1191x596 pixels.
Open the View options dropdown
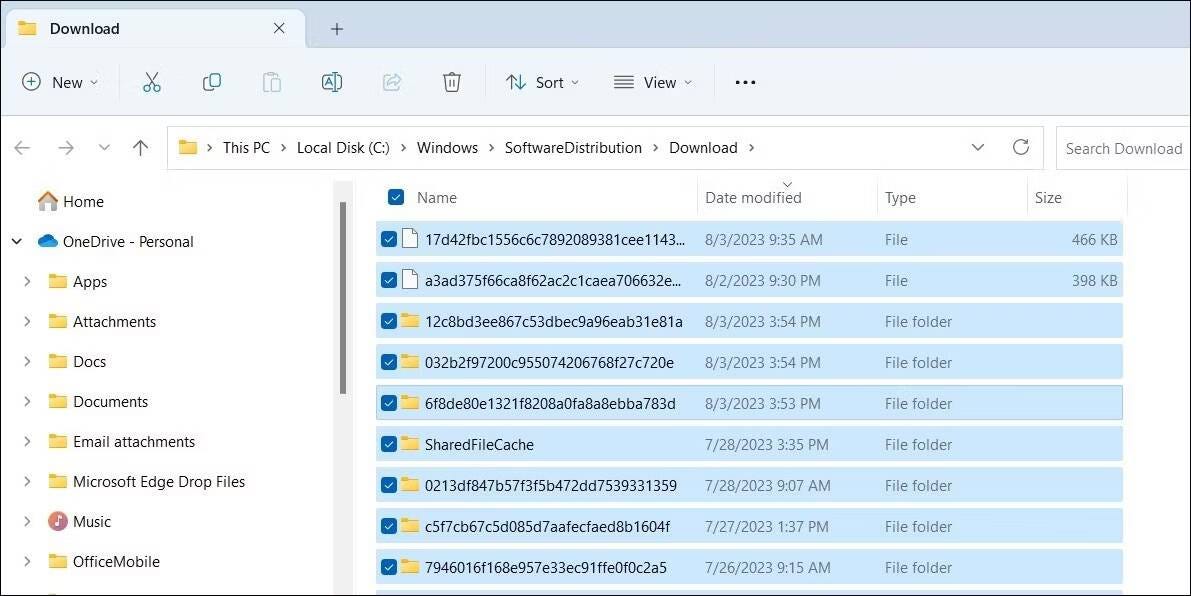point(652,82)
